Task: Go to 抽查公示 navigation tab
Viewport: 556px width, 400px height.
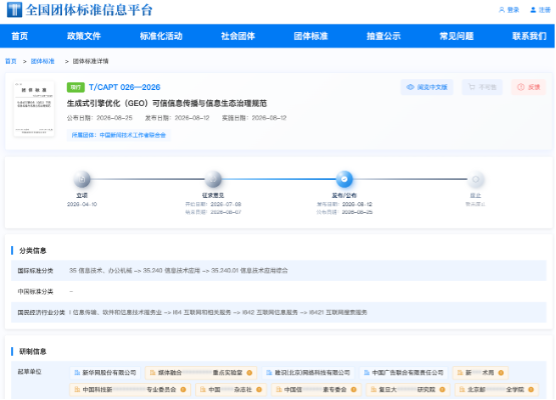Action: [x=384, y=36]
